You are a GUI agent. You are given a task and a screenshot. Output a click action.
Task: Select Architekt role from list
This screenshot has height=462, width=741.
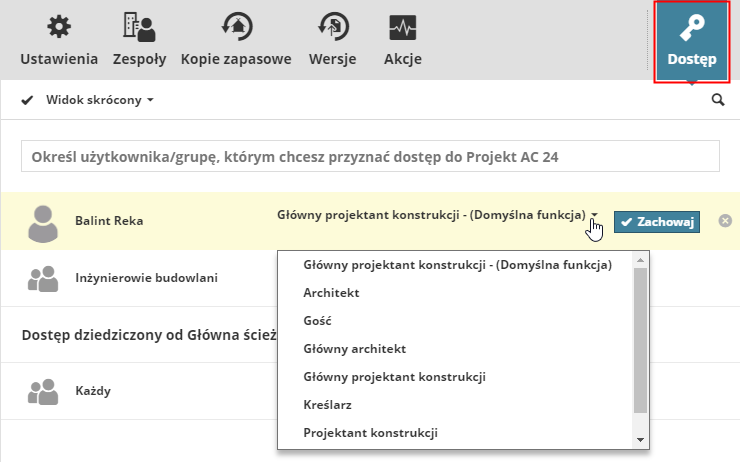click(x=331, y=293)
